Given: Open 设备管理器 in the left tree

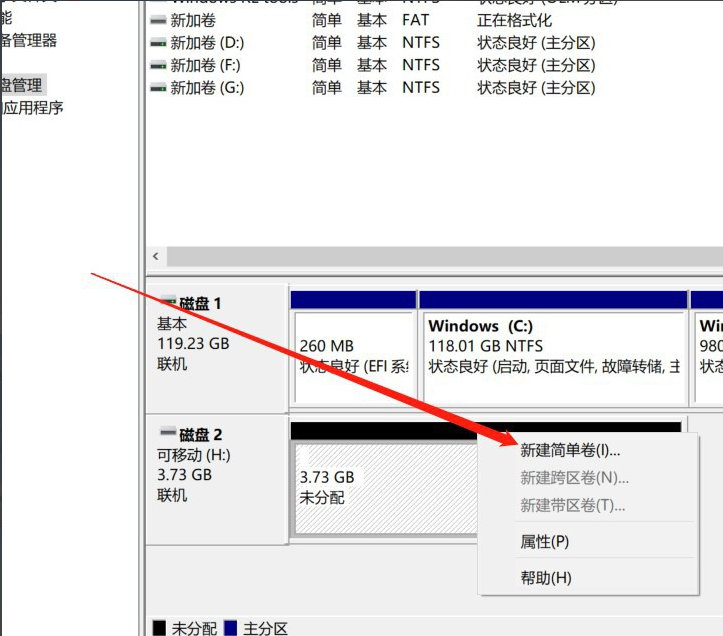Looking at the screenshot, I should pyautogui.click(x=28, y=41).
